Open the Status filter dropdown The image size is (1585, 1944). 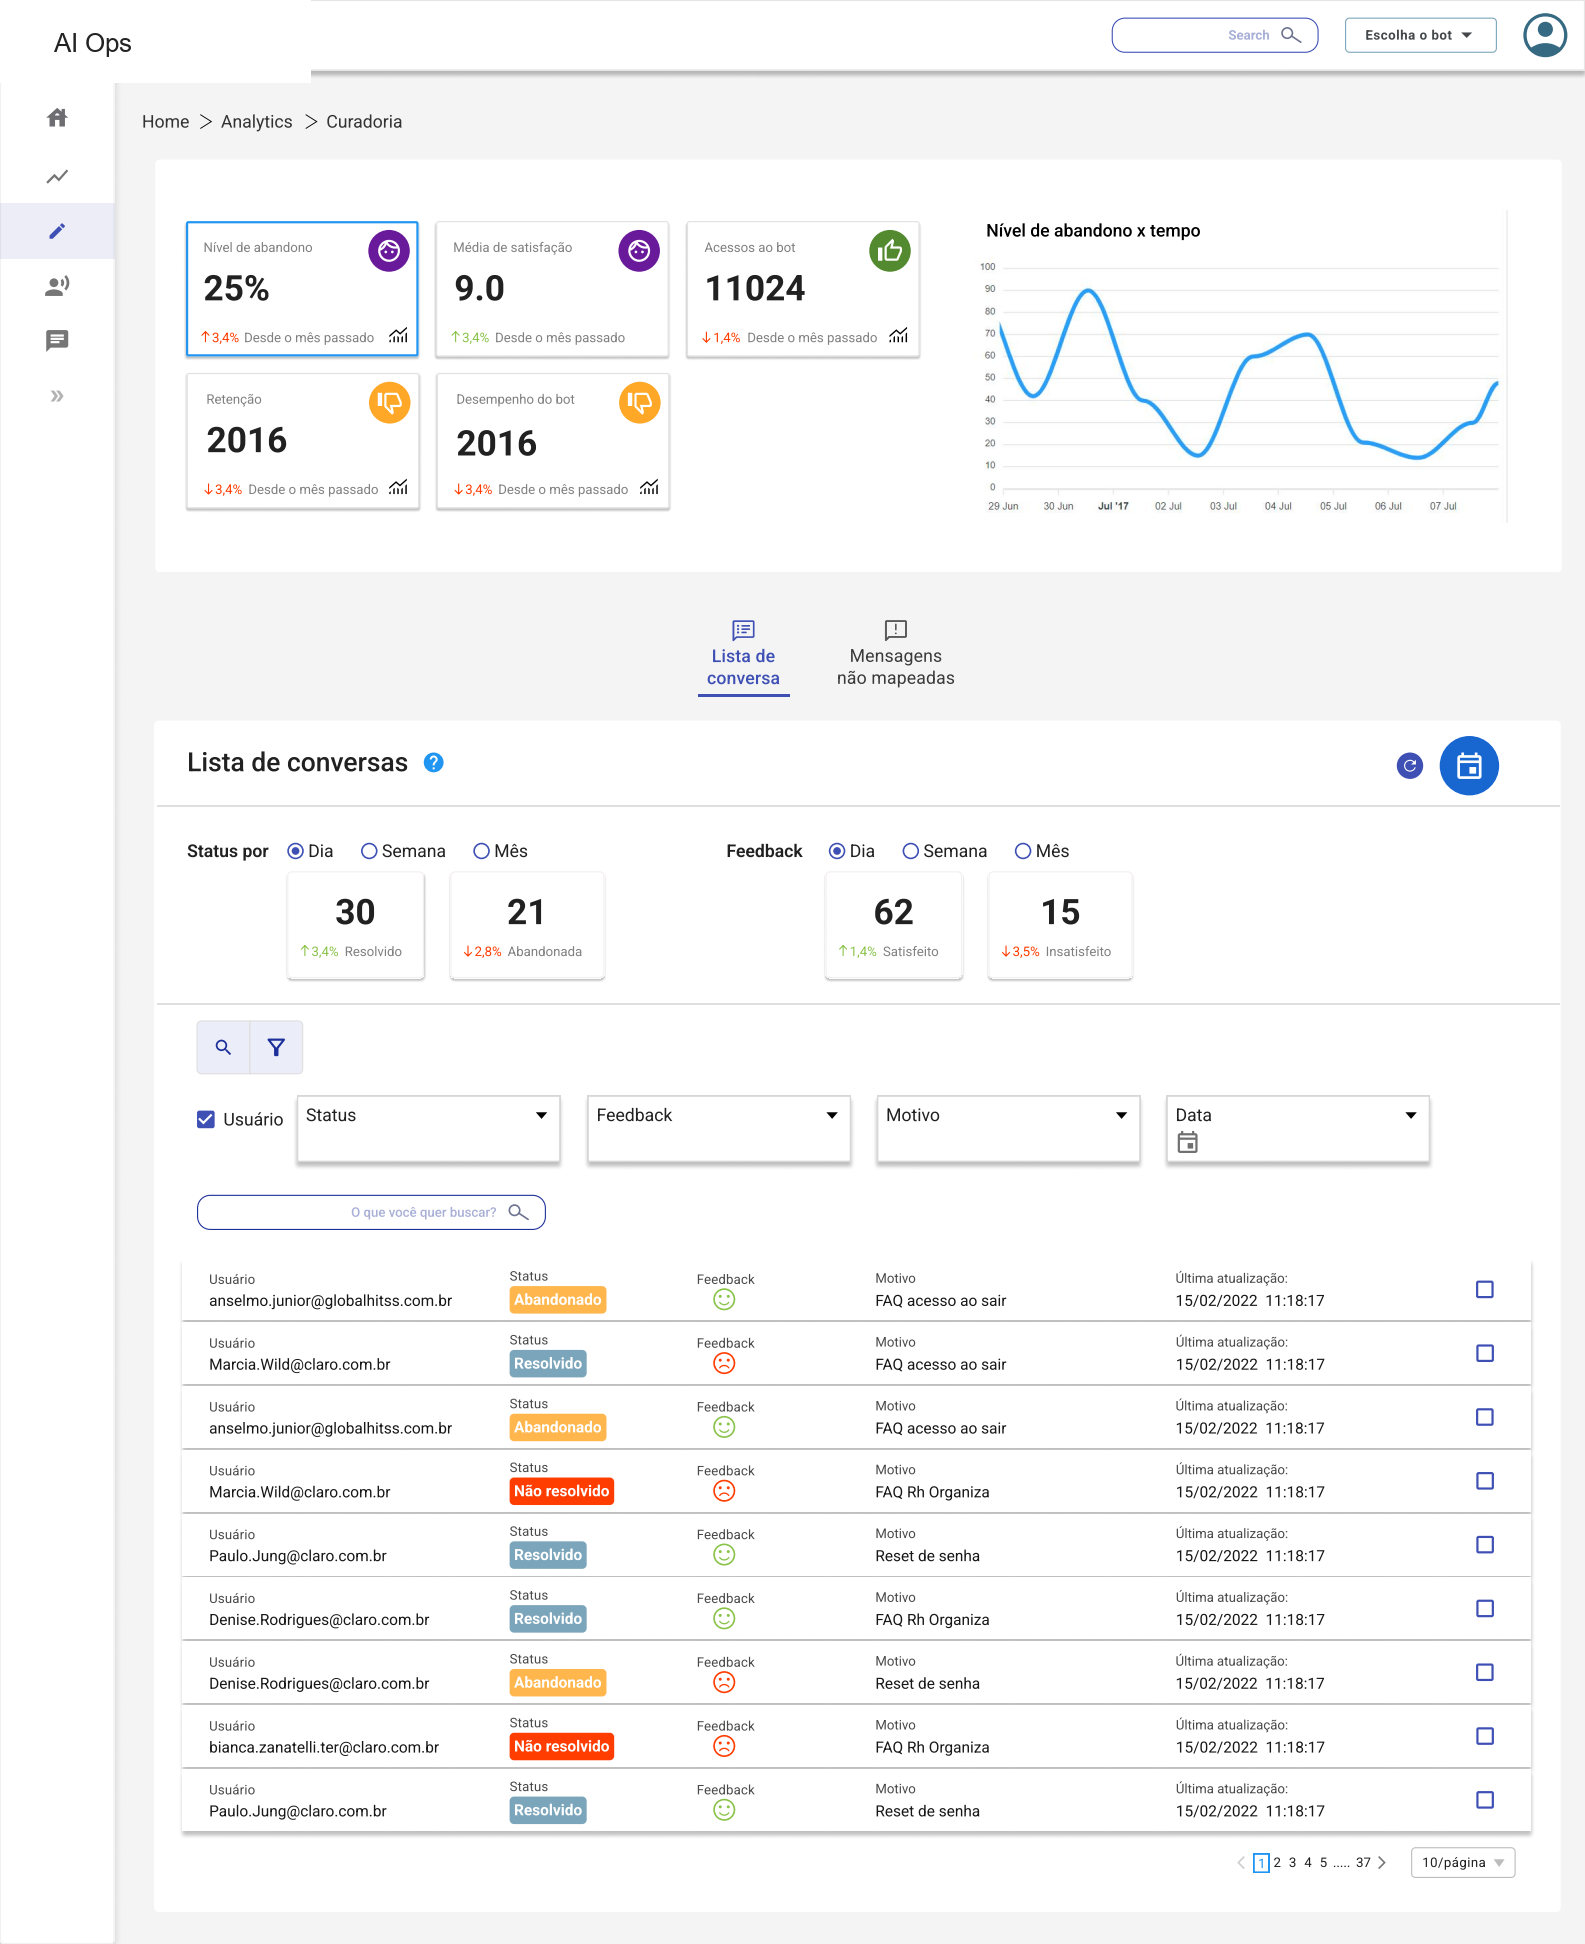tap(428, 1129)
